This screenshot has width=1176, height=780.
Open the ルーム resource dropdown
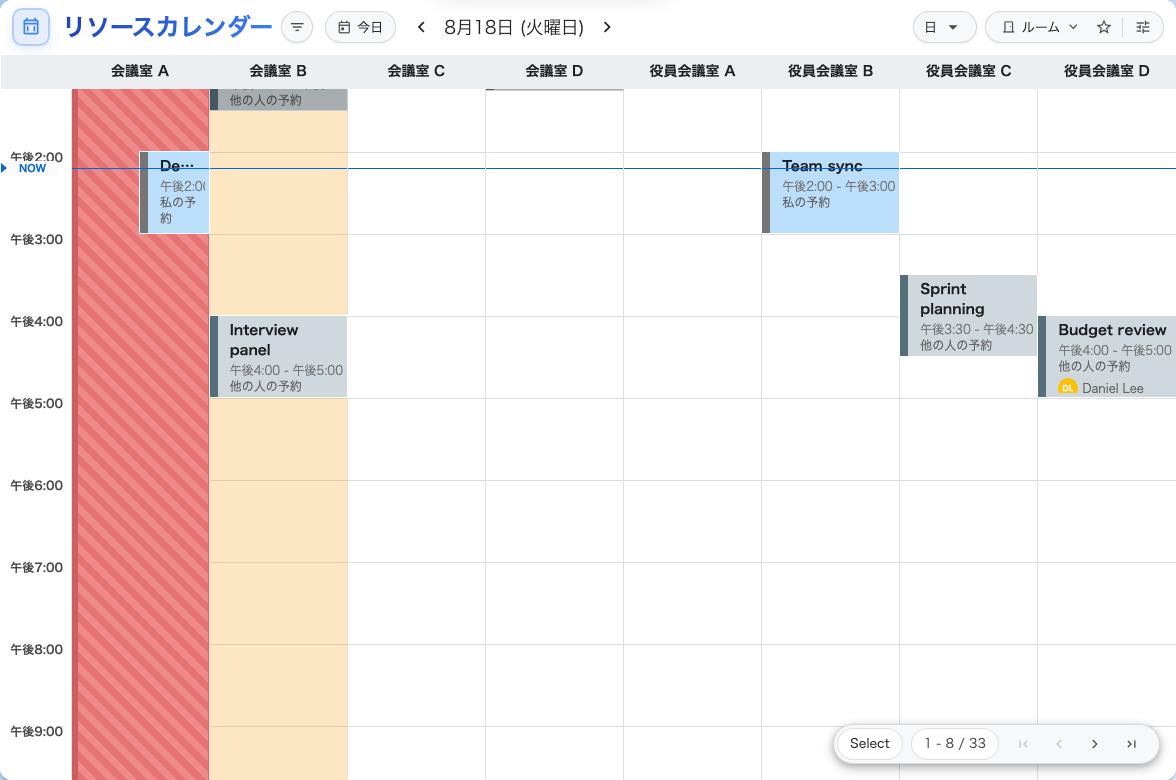[1040, 27]
